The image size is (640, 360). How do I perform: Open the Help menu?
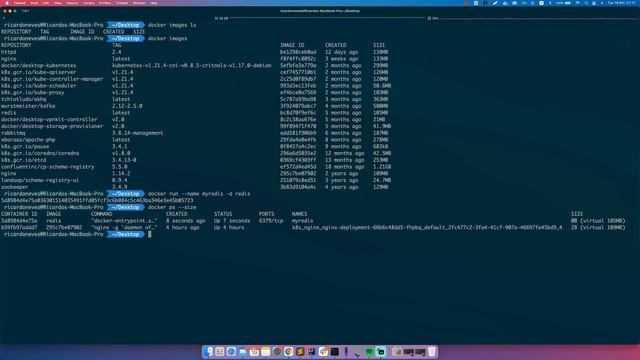click(x=153, y=3)
